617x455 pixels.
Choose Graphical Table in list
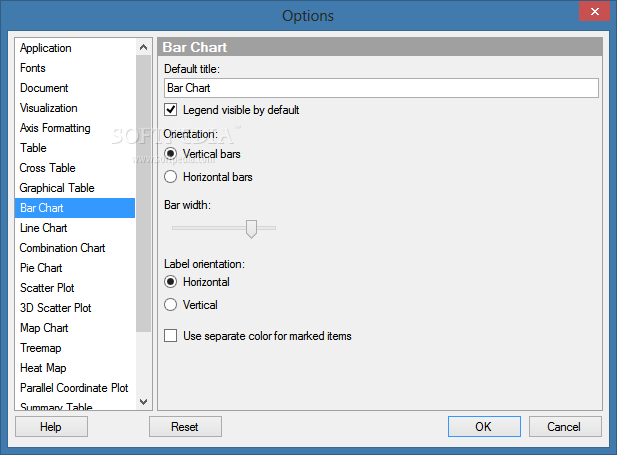(x=75, y=188)
